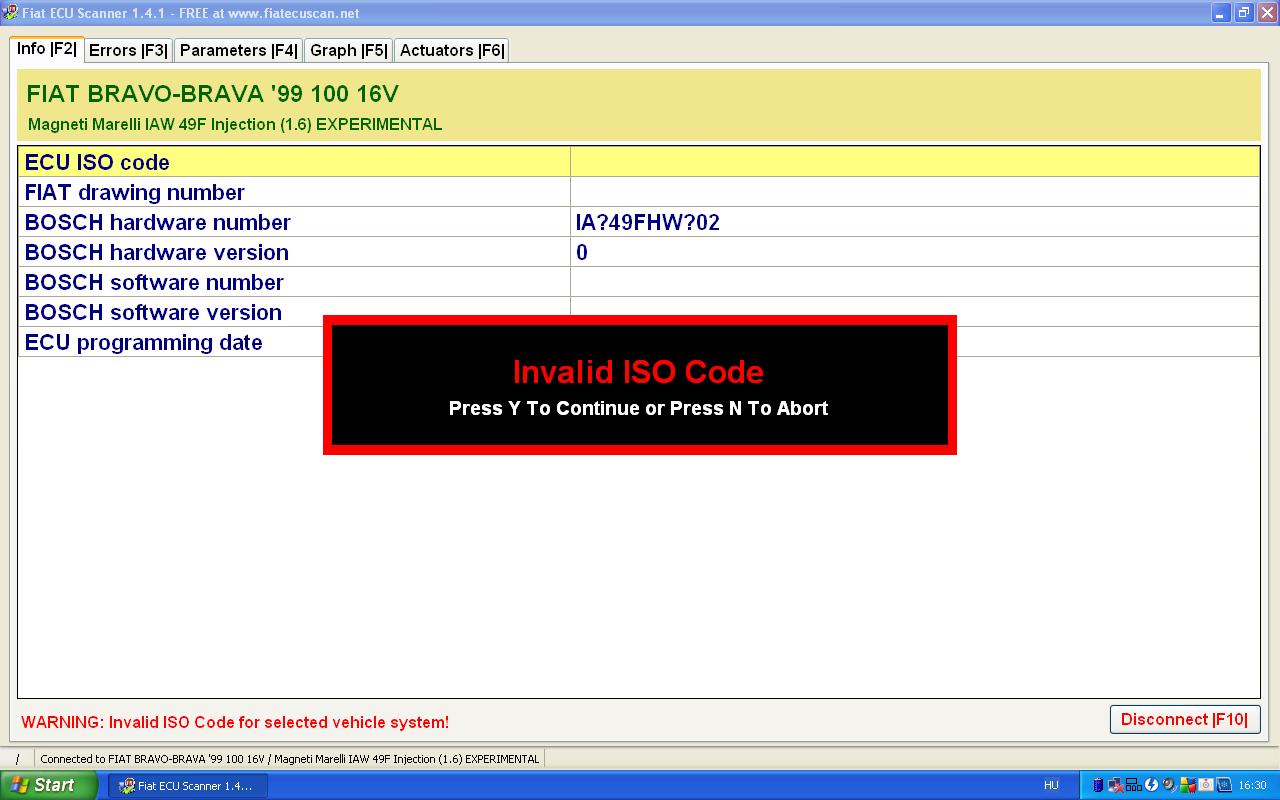Select the ECU programming date row label
The height and width of the screenshot is (800, 1280).
tap(143, 342)
